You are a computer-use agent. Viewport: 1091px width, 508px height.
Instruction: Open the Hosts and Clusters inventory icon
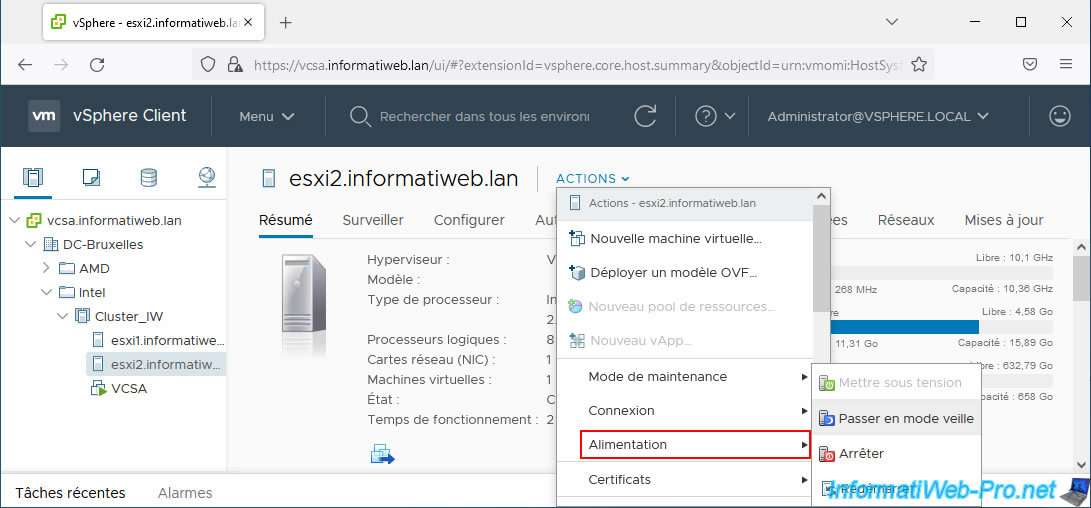pyautogui.click(x=33, y=178)
